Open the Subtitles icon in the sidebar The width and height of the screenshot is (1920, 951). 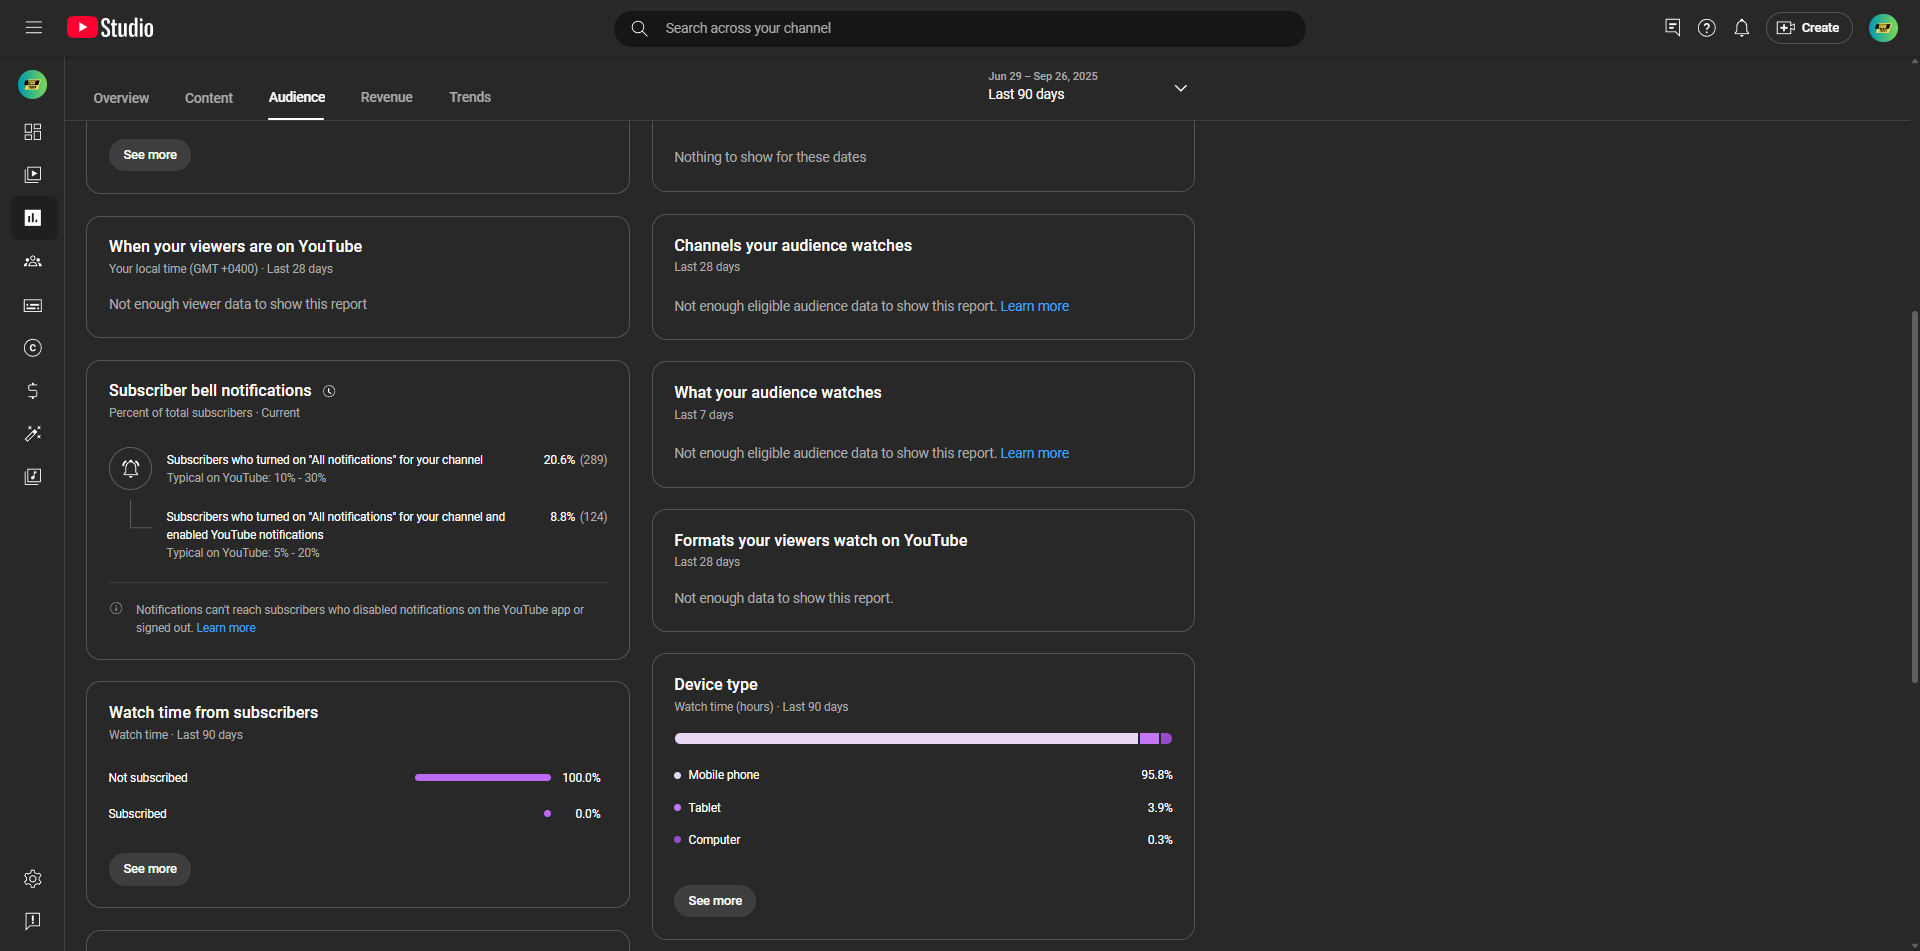33,306
